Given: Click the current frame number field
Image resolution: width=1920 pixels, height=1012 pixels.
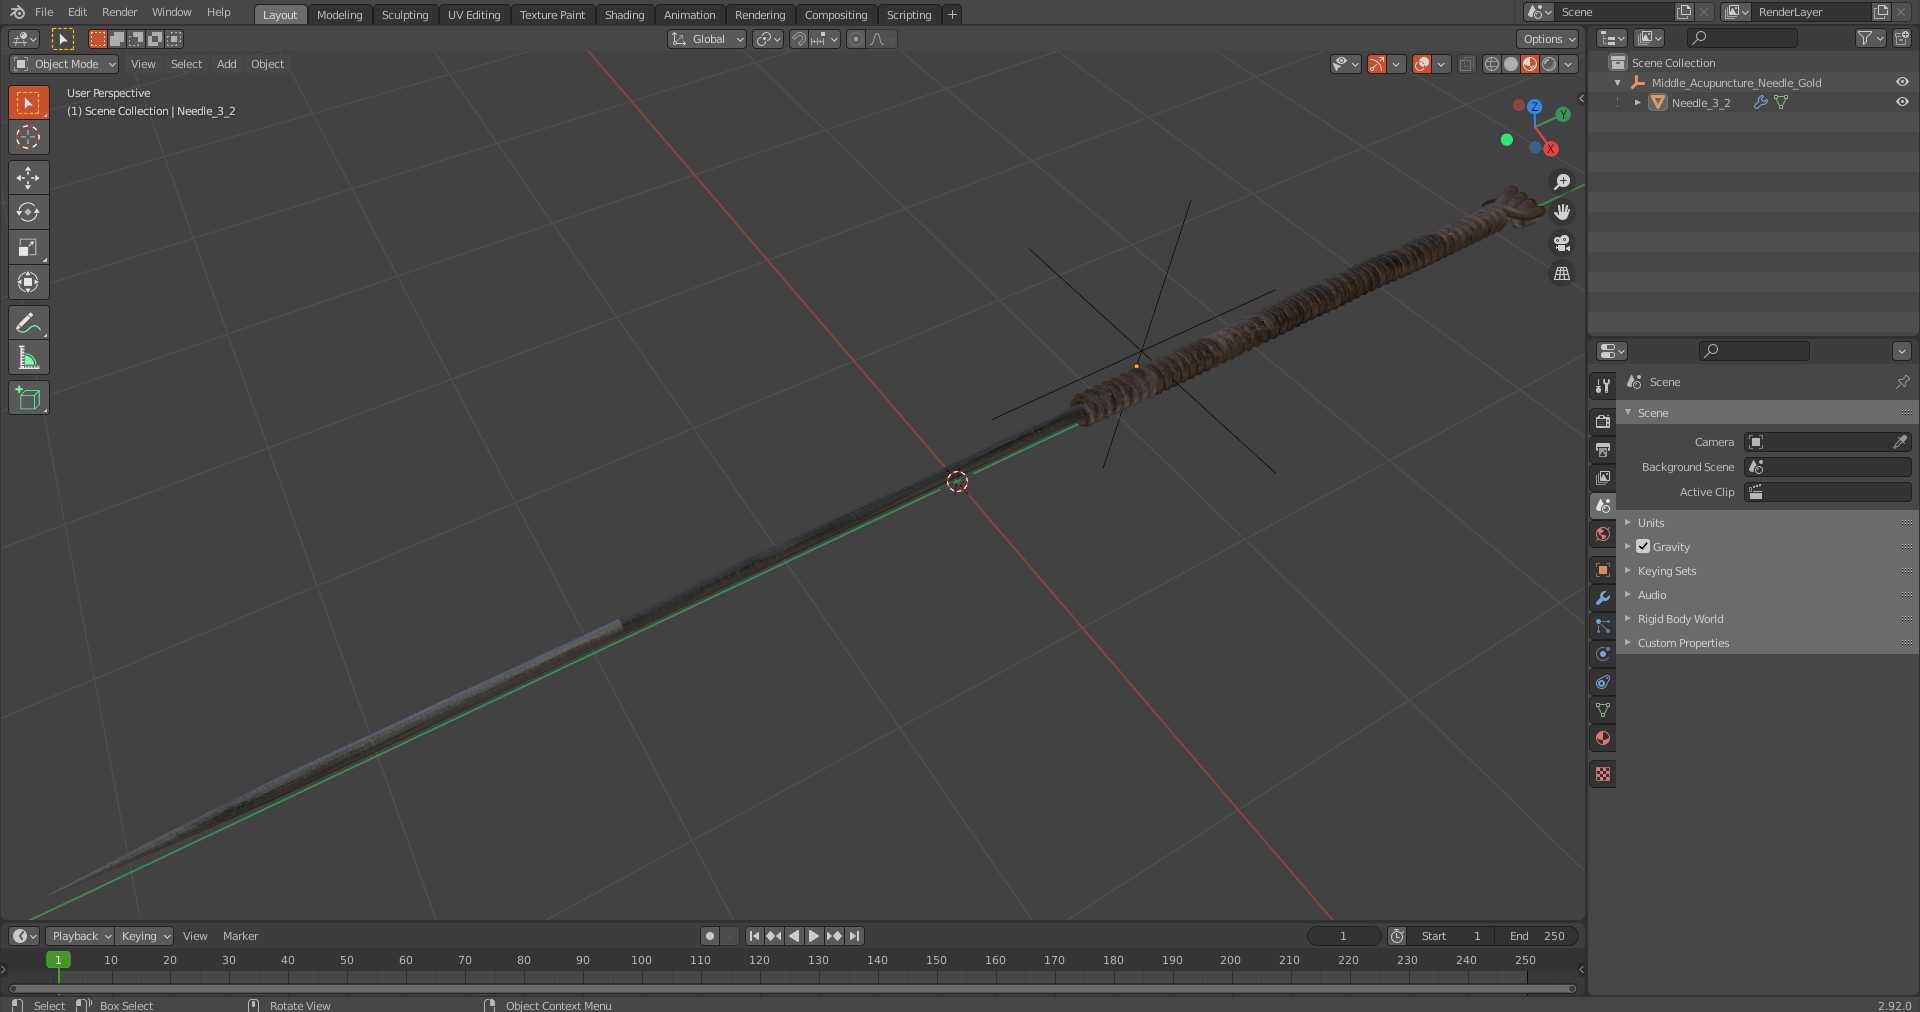Looking at the screenshot, I should (x=1344, y=936).
